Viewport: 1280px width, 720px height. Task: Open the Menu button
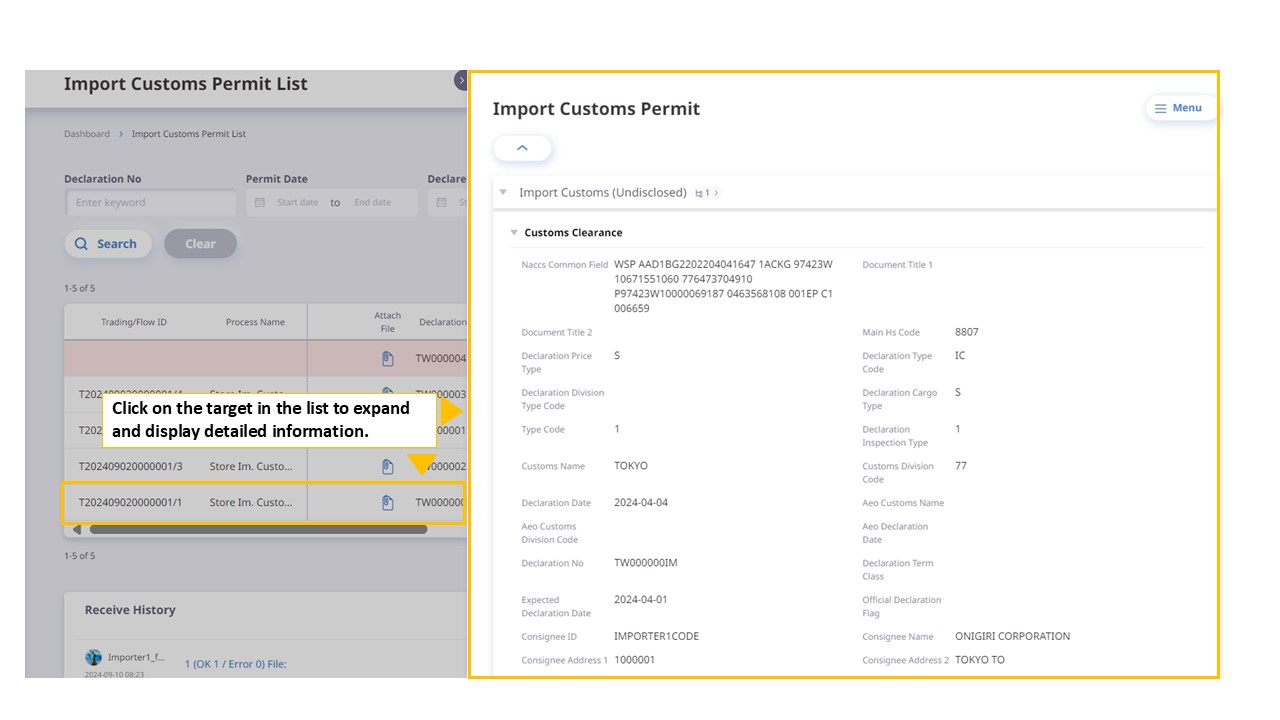pos(1179,108)
